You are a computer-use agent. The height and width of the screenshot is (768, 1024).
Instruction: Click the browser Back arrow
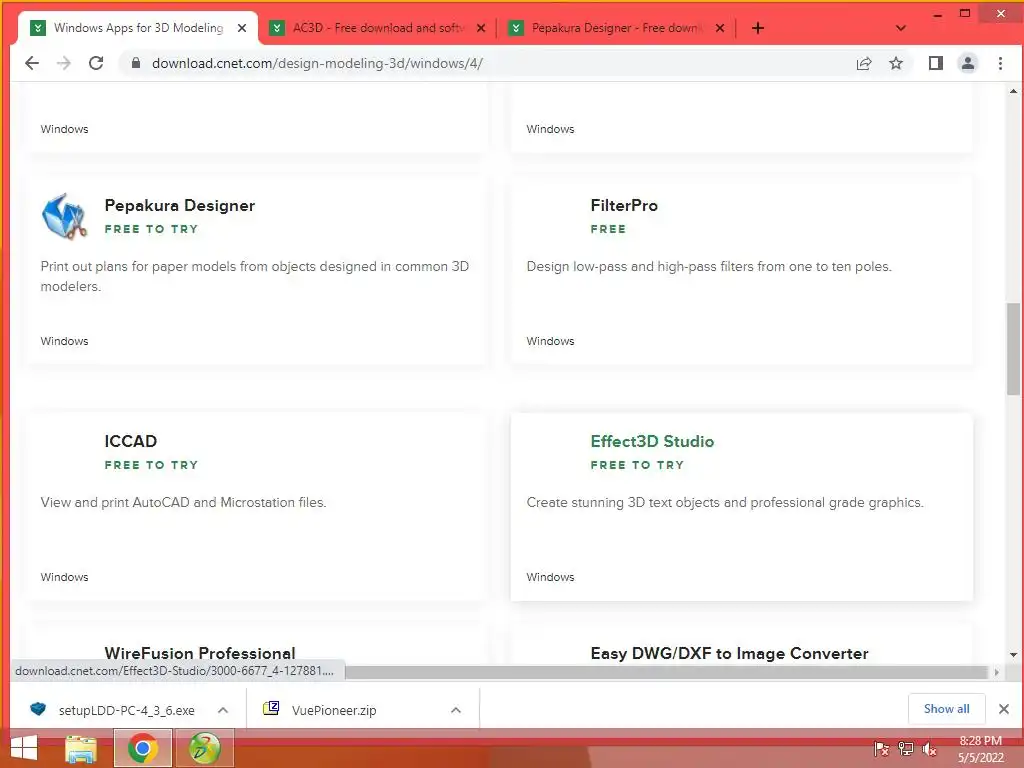[x=31, y=63]
